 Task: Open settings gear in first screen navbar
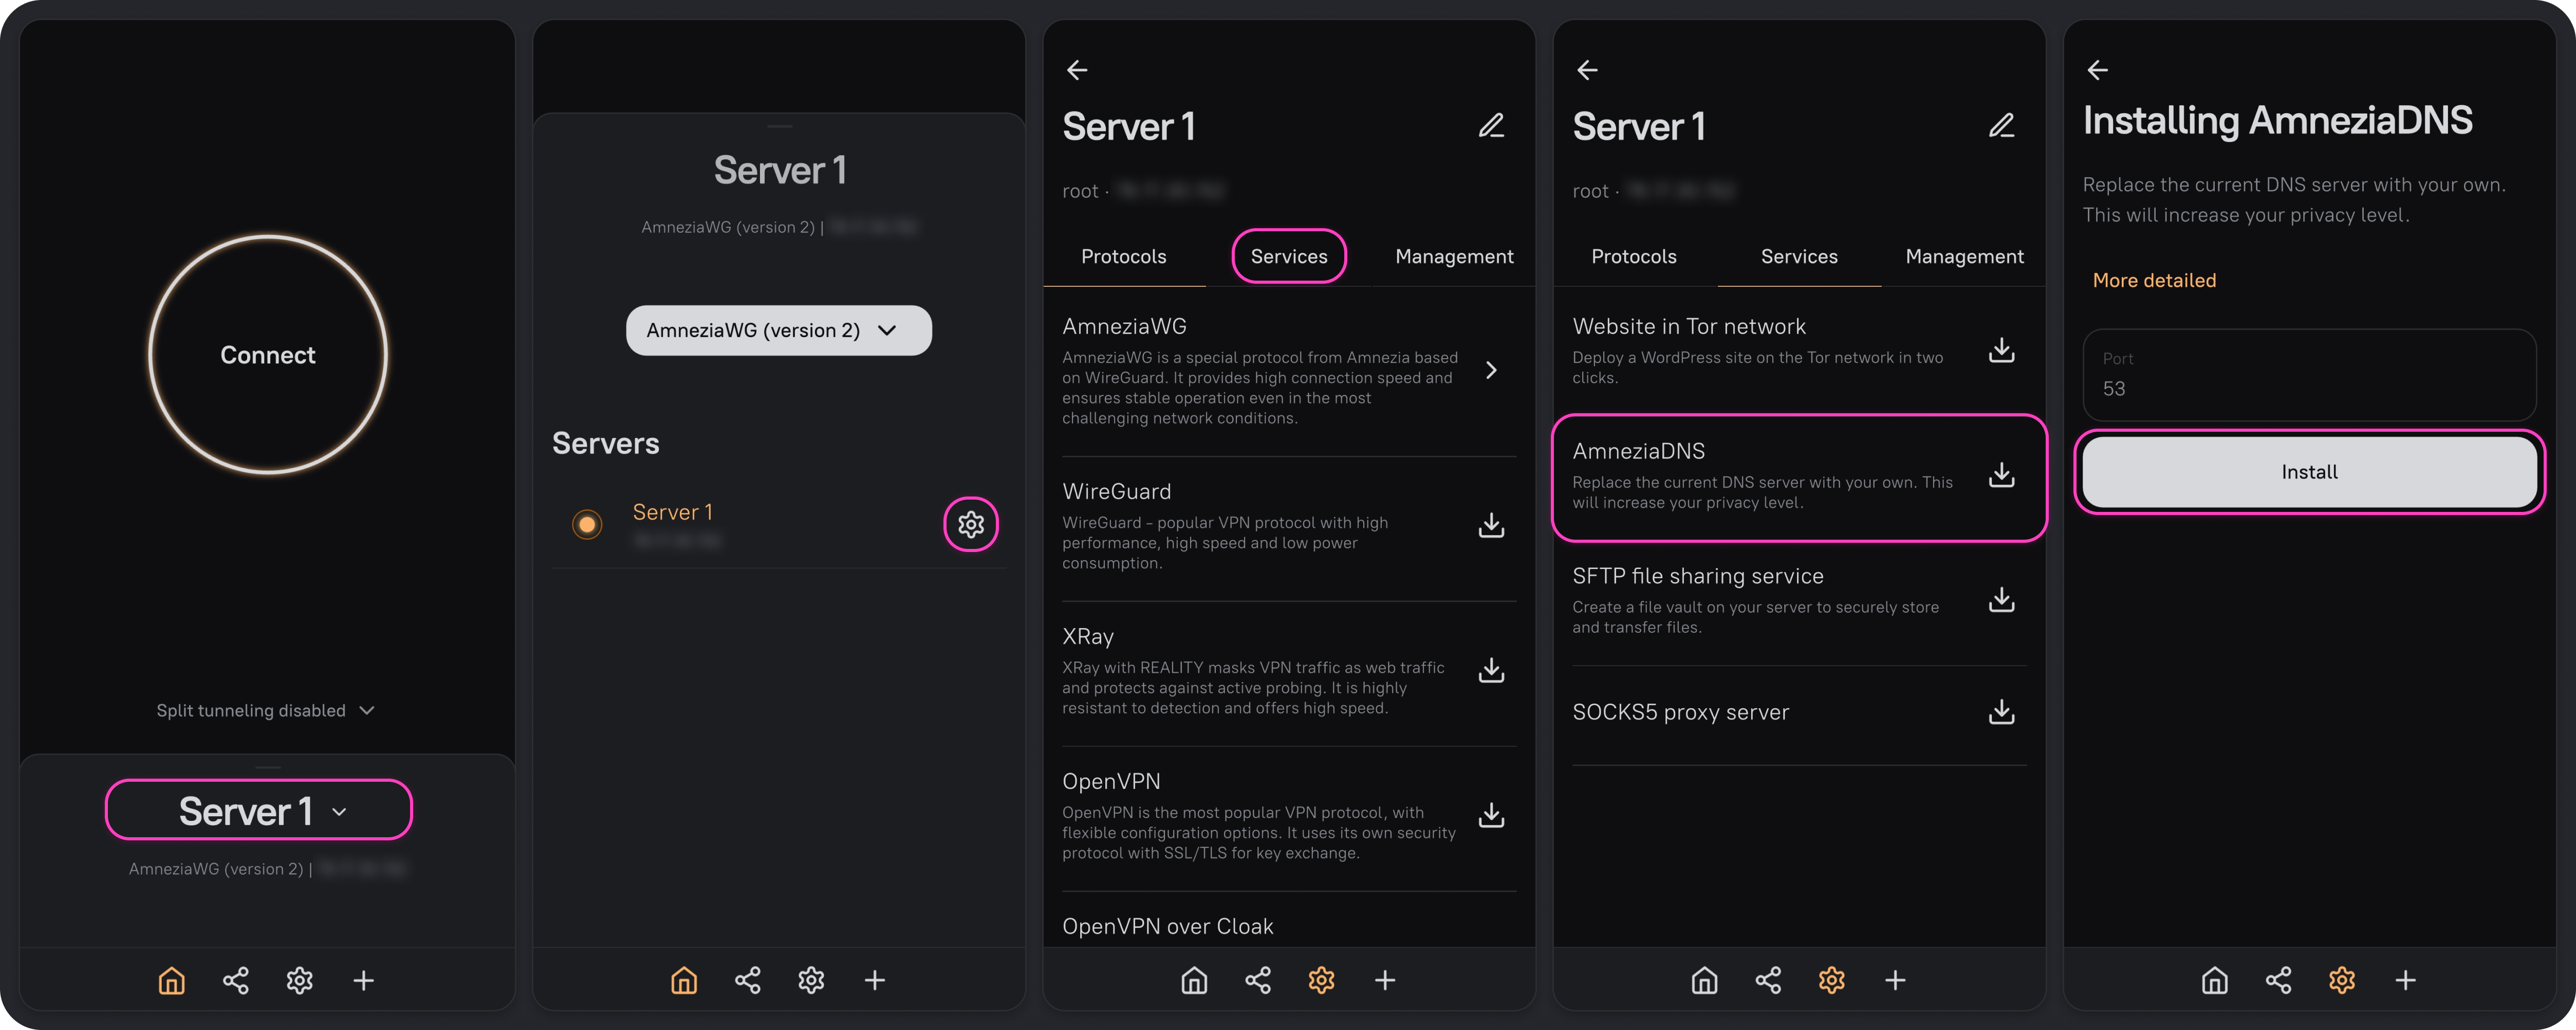coord(300,980)
